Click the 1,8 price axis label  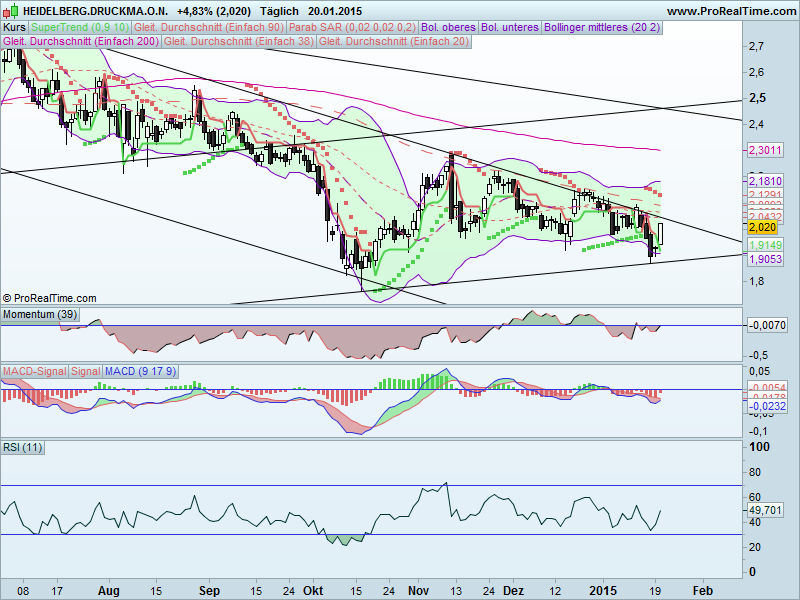[756, 281]
